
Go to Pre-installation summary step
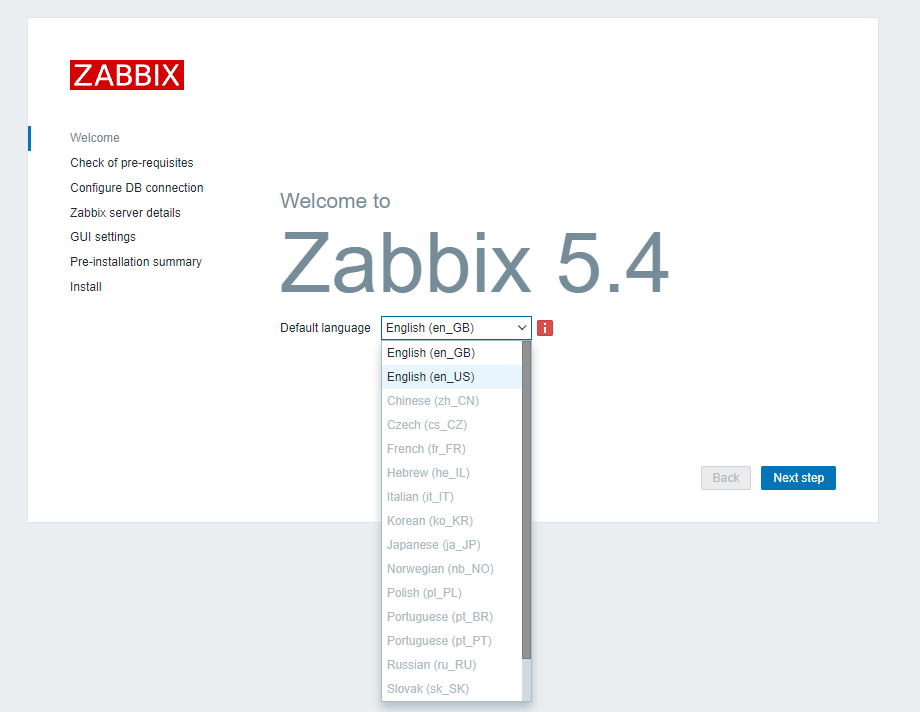pyautogui.click(x=136, y=262)
